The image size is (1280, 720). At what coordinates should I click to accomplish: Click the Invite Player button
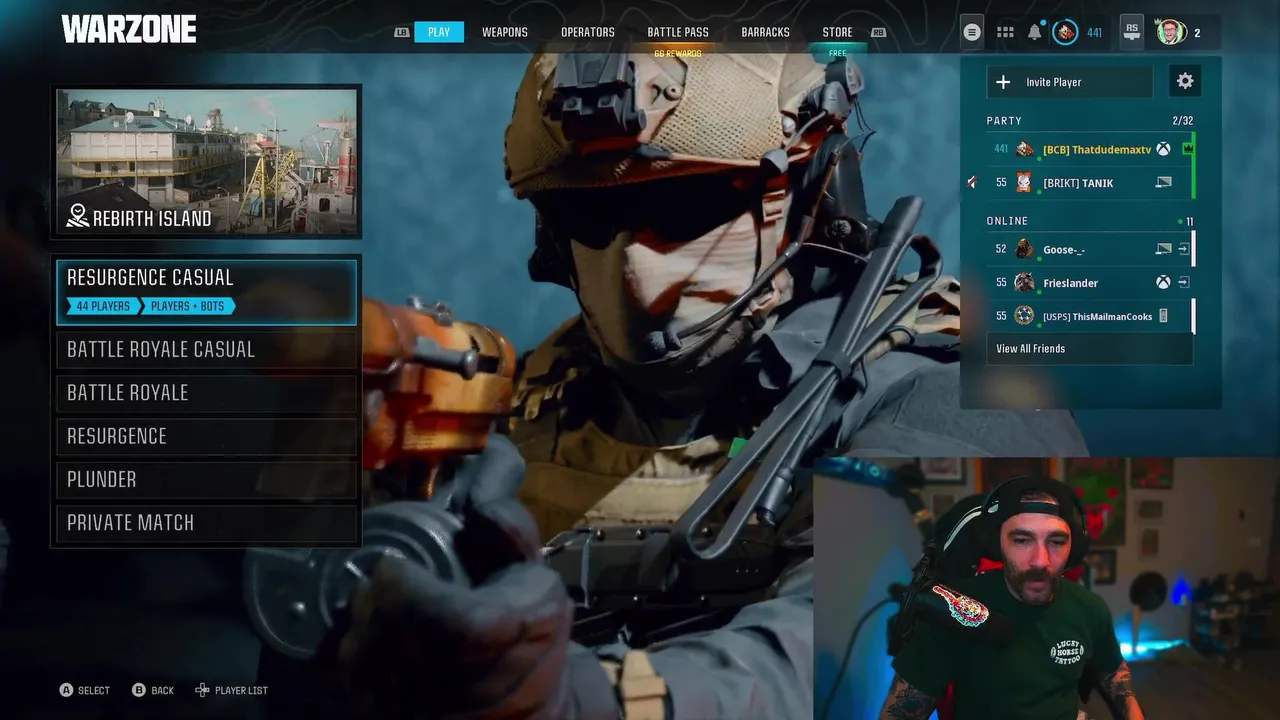[x=1070, y=82]
